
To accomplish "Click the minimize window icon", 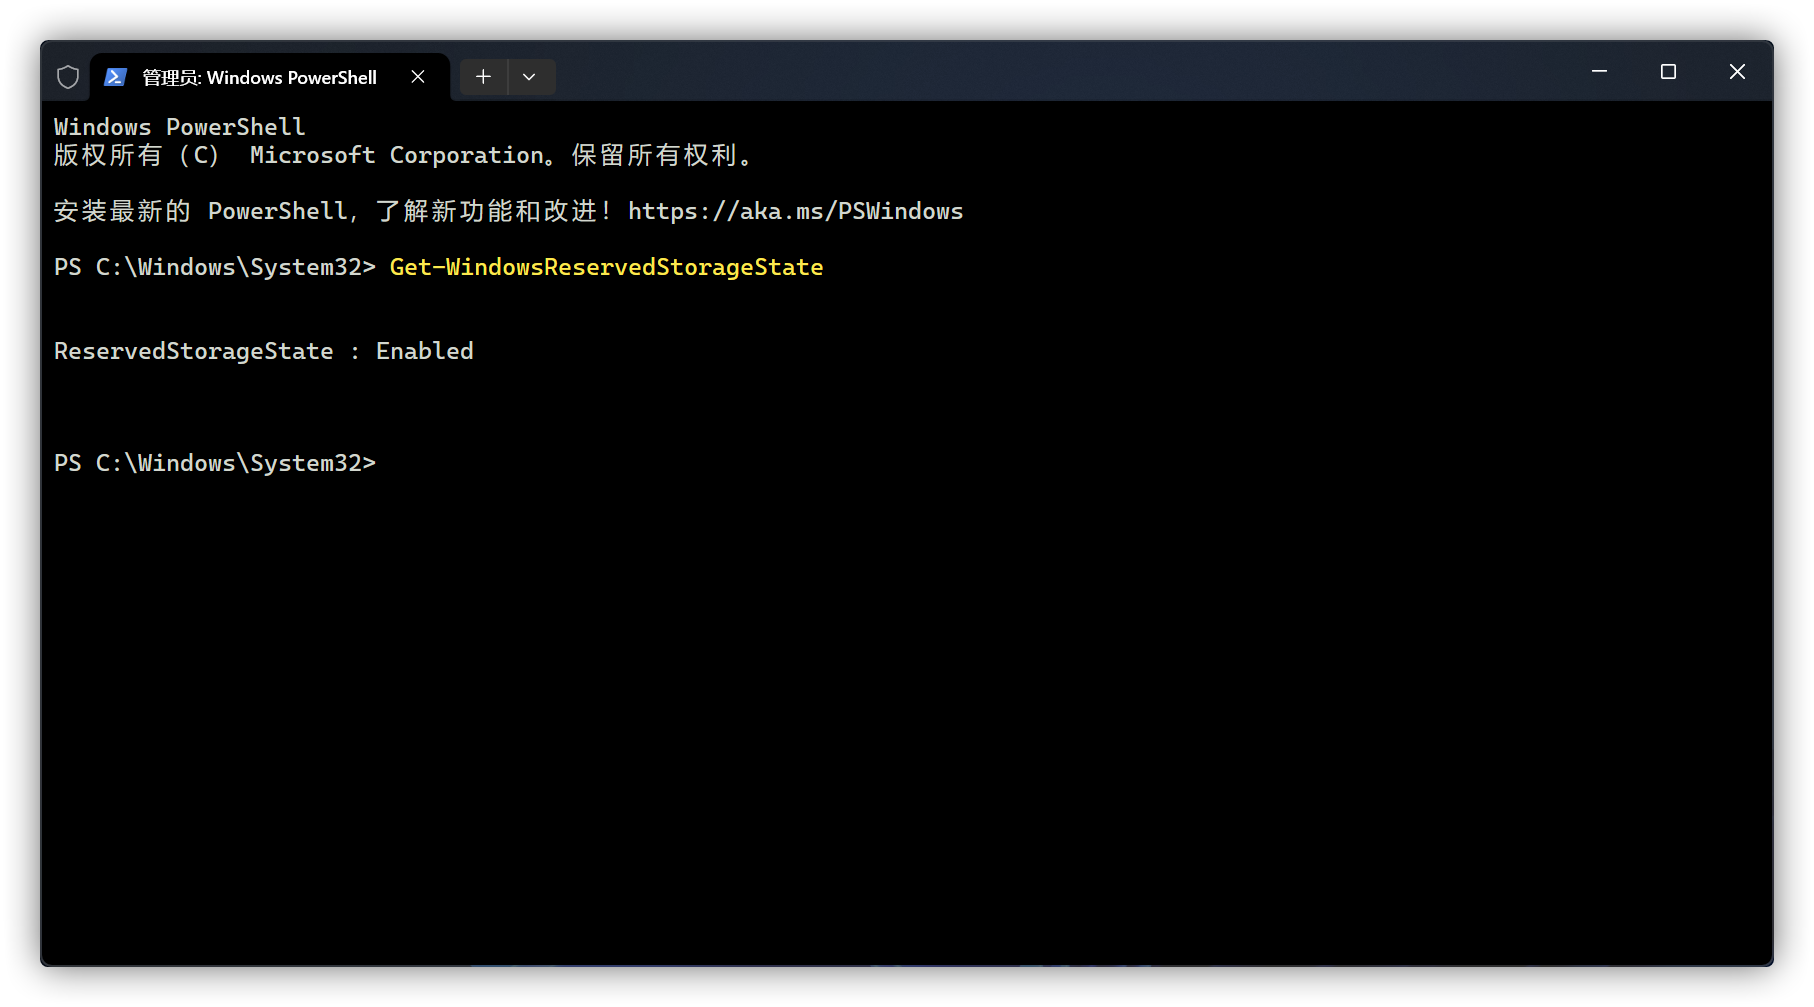I will coord(1598,71).
